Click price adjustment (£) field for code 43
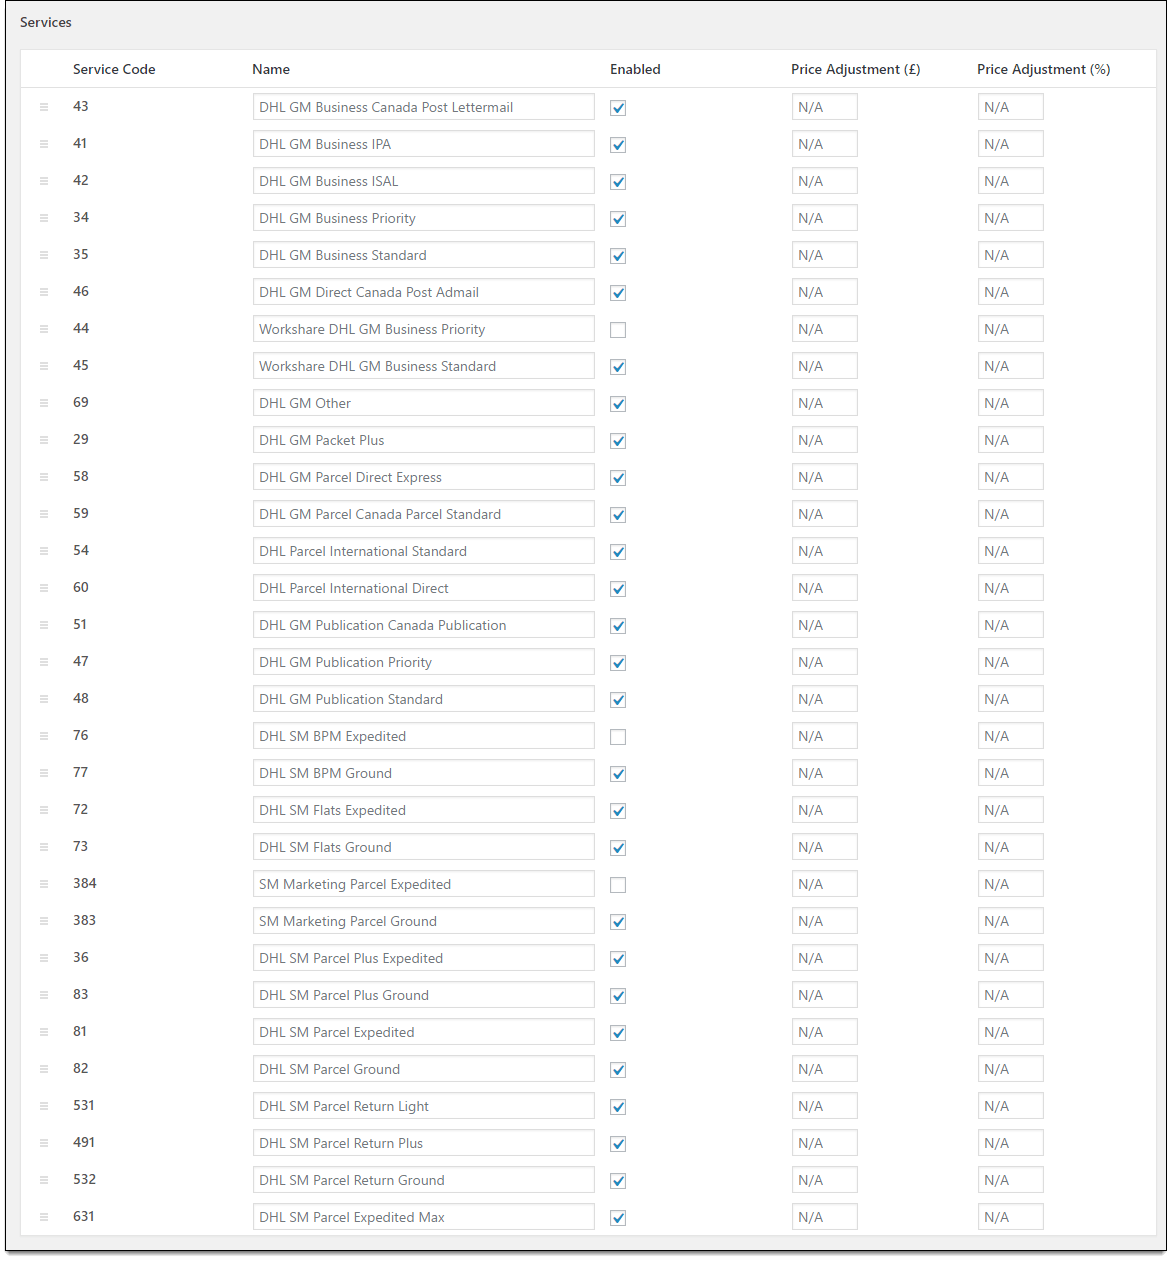This screenshot has width=1172, height=1261. (x=824, y=107)
